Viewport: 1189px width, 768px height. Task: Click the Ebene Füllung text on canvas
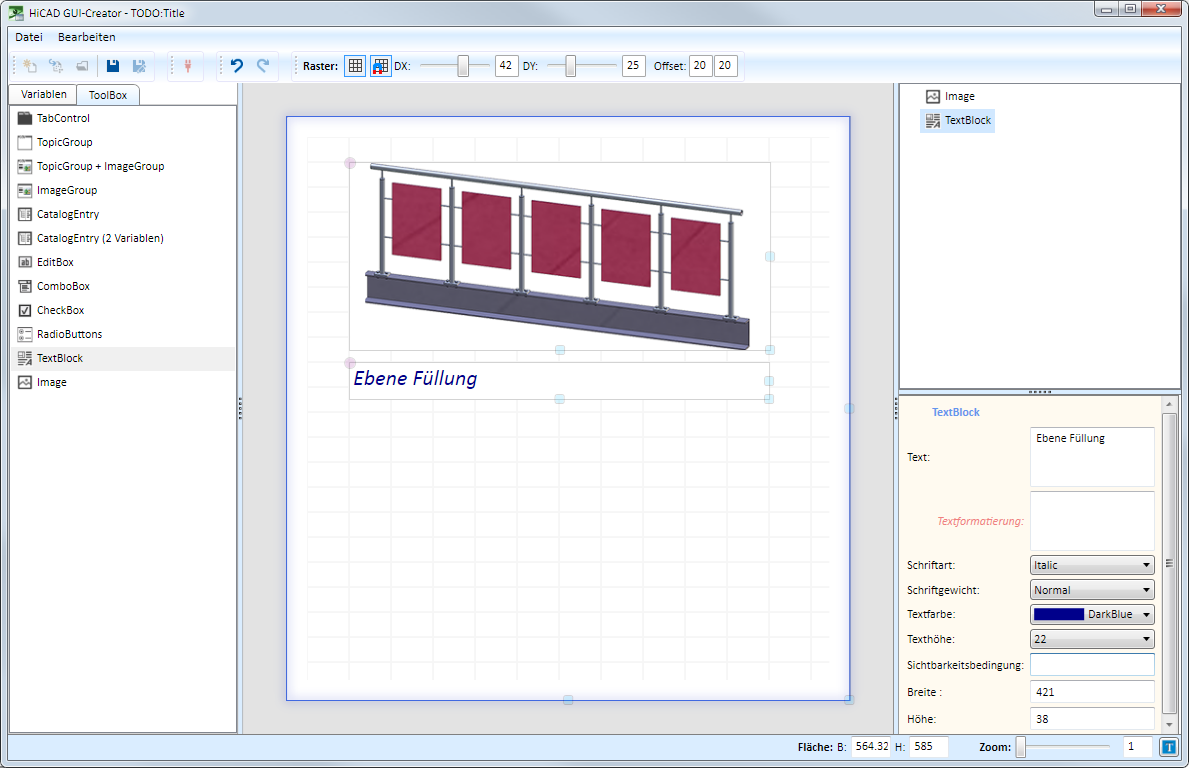coord(415,379)
